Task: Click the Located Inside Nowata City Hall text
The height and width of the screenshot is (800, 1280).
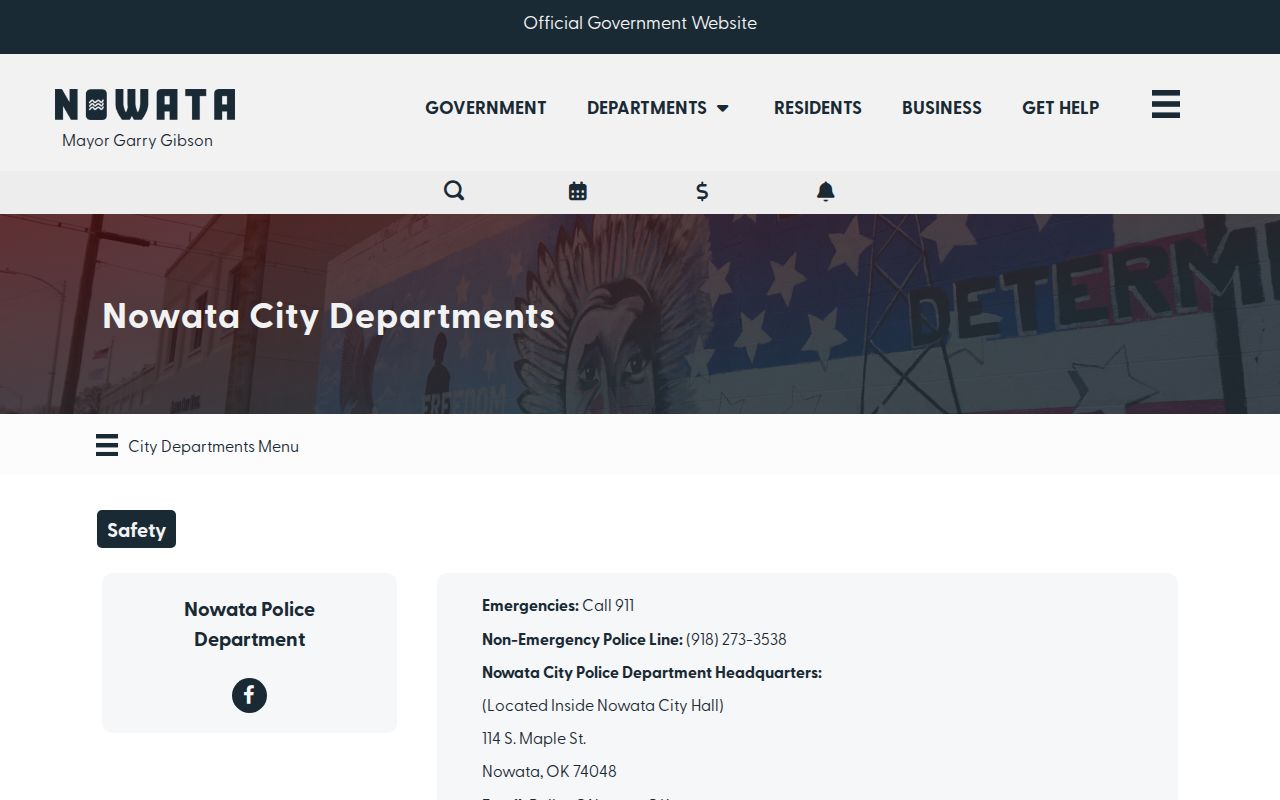Action: pos(603,706)
